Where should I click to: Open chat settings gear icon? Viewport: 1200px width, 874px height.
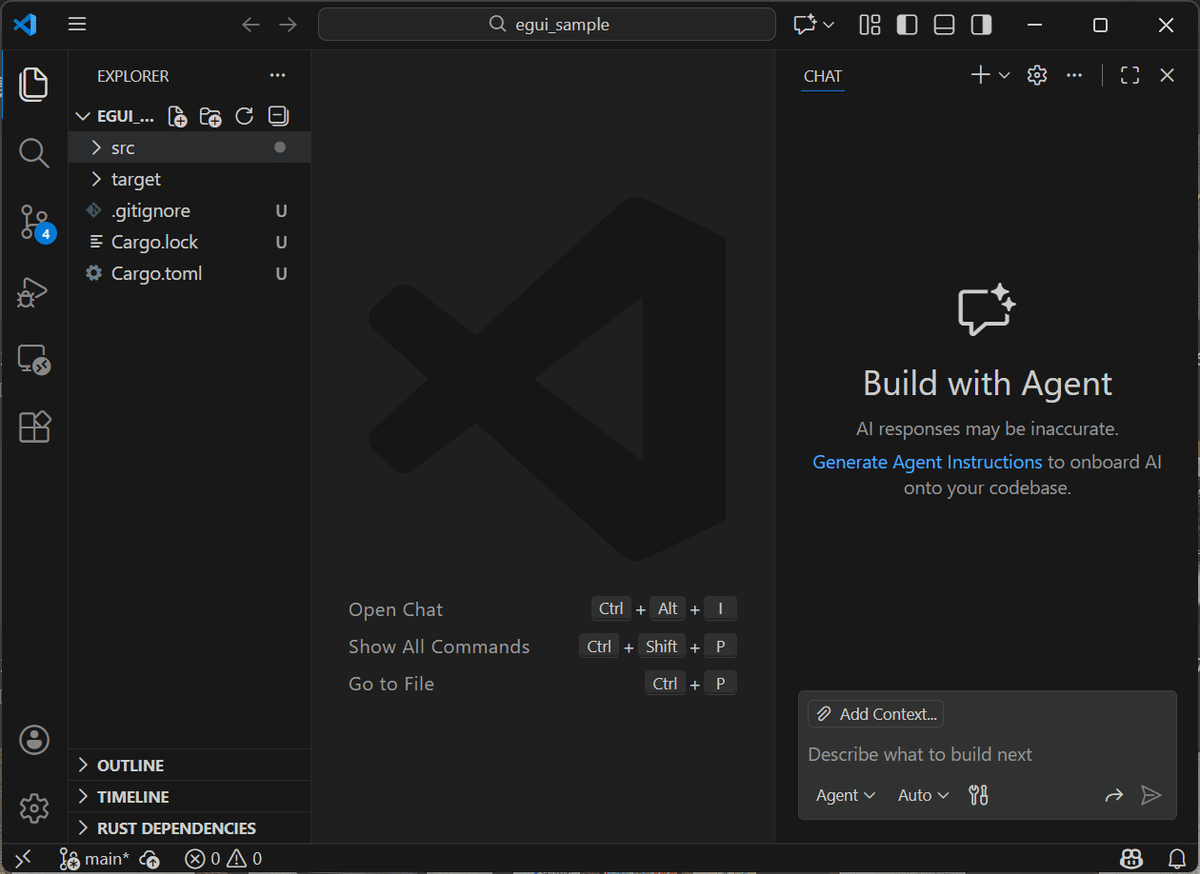point(1037,75)
